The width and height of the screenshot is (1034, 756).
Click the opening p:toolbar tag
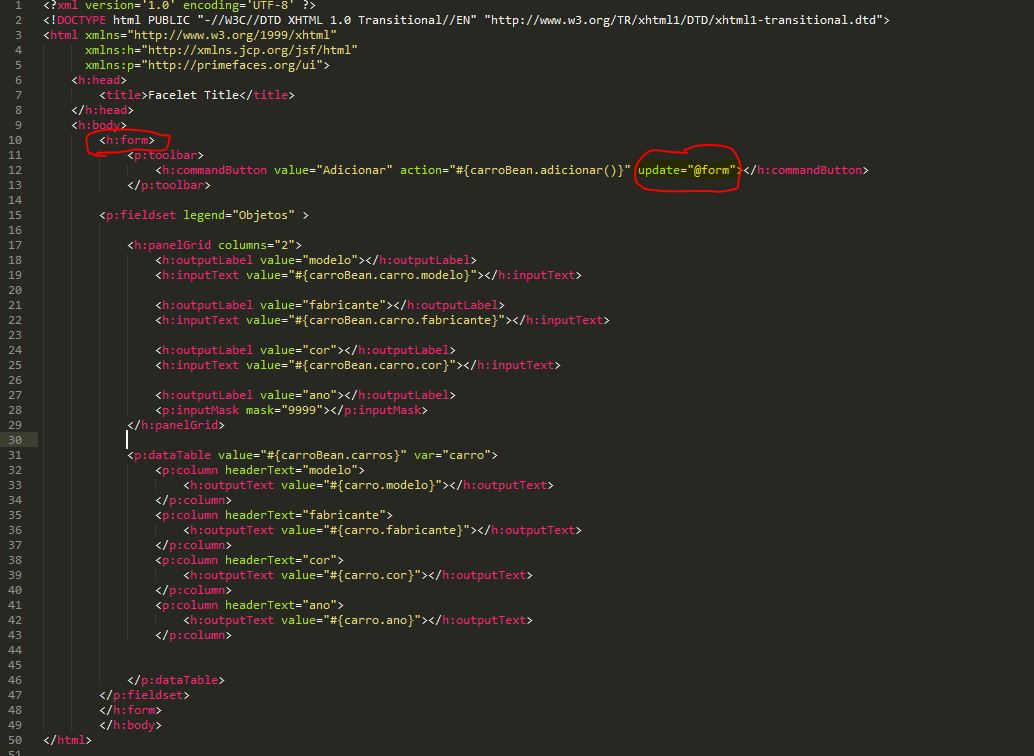coord(165,155)
